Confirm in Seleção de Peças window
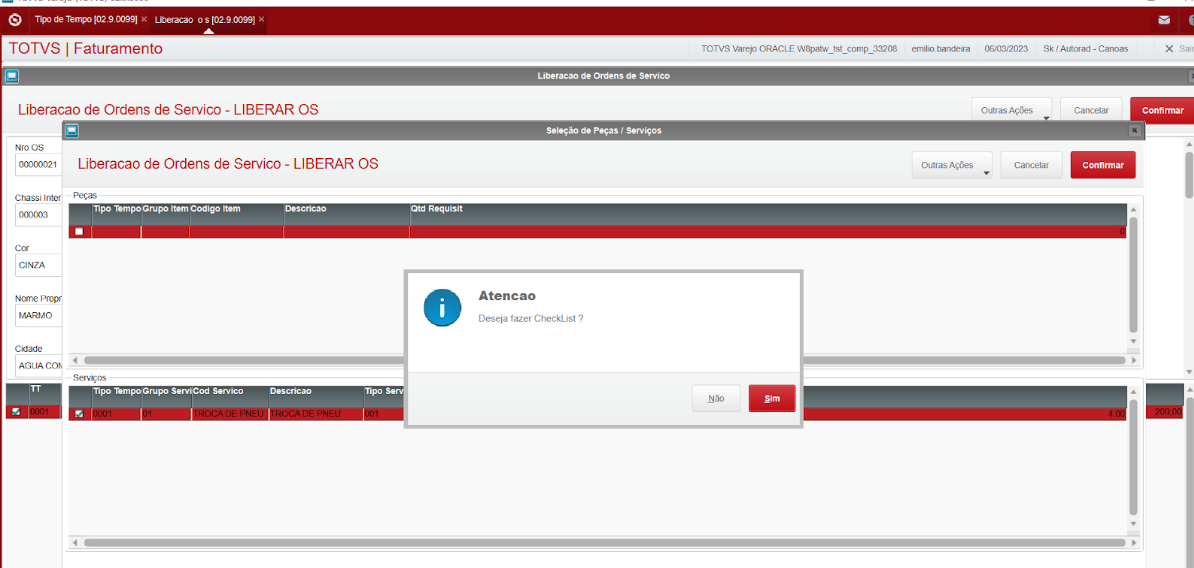The height and width of the screenshot is (568, 1194). (1103, 165)
